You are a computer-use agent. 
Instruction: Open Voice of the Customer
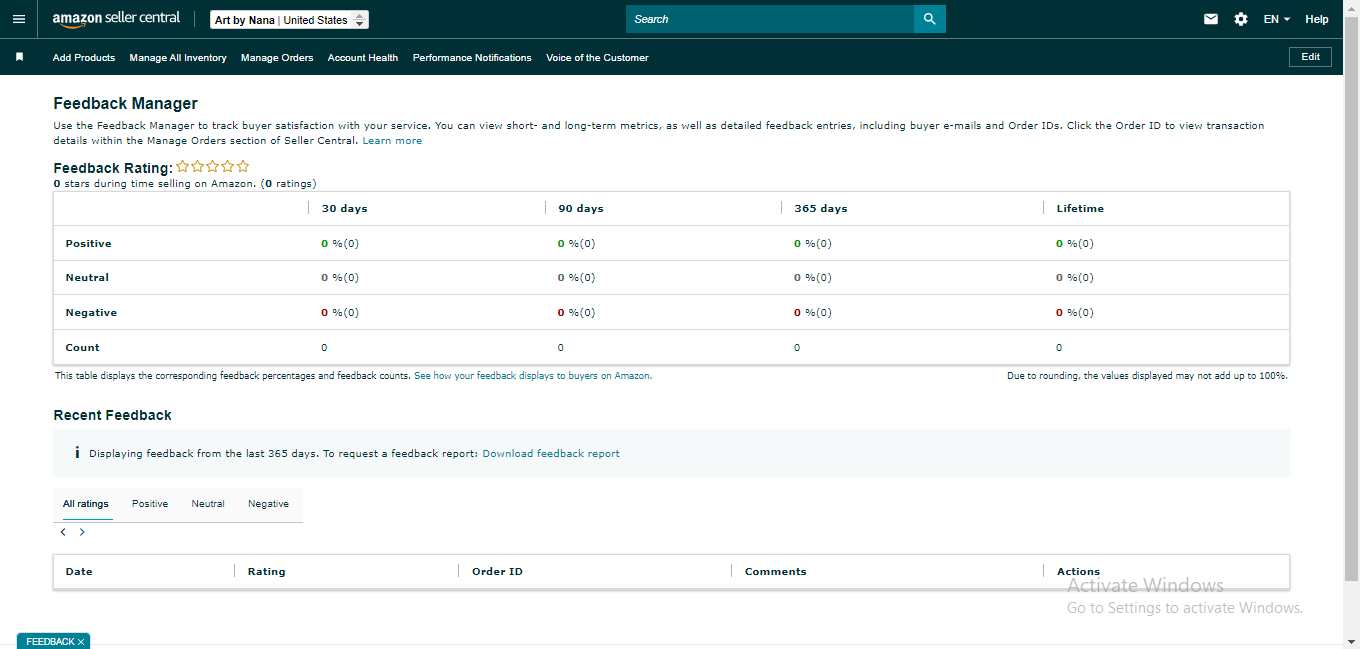[x=597, y=58]
